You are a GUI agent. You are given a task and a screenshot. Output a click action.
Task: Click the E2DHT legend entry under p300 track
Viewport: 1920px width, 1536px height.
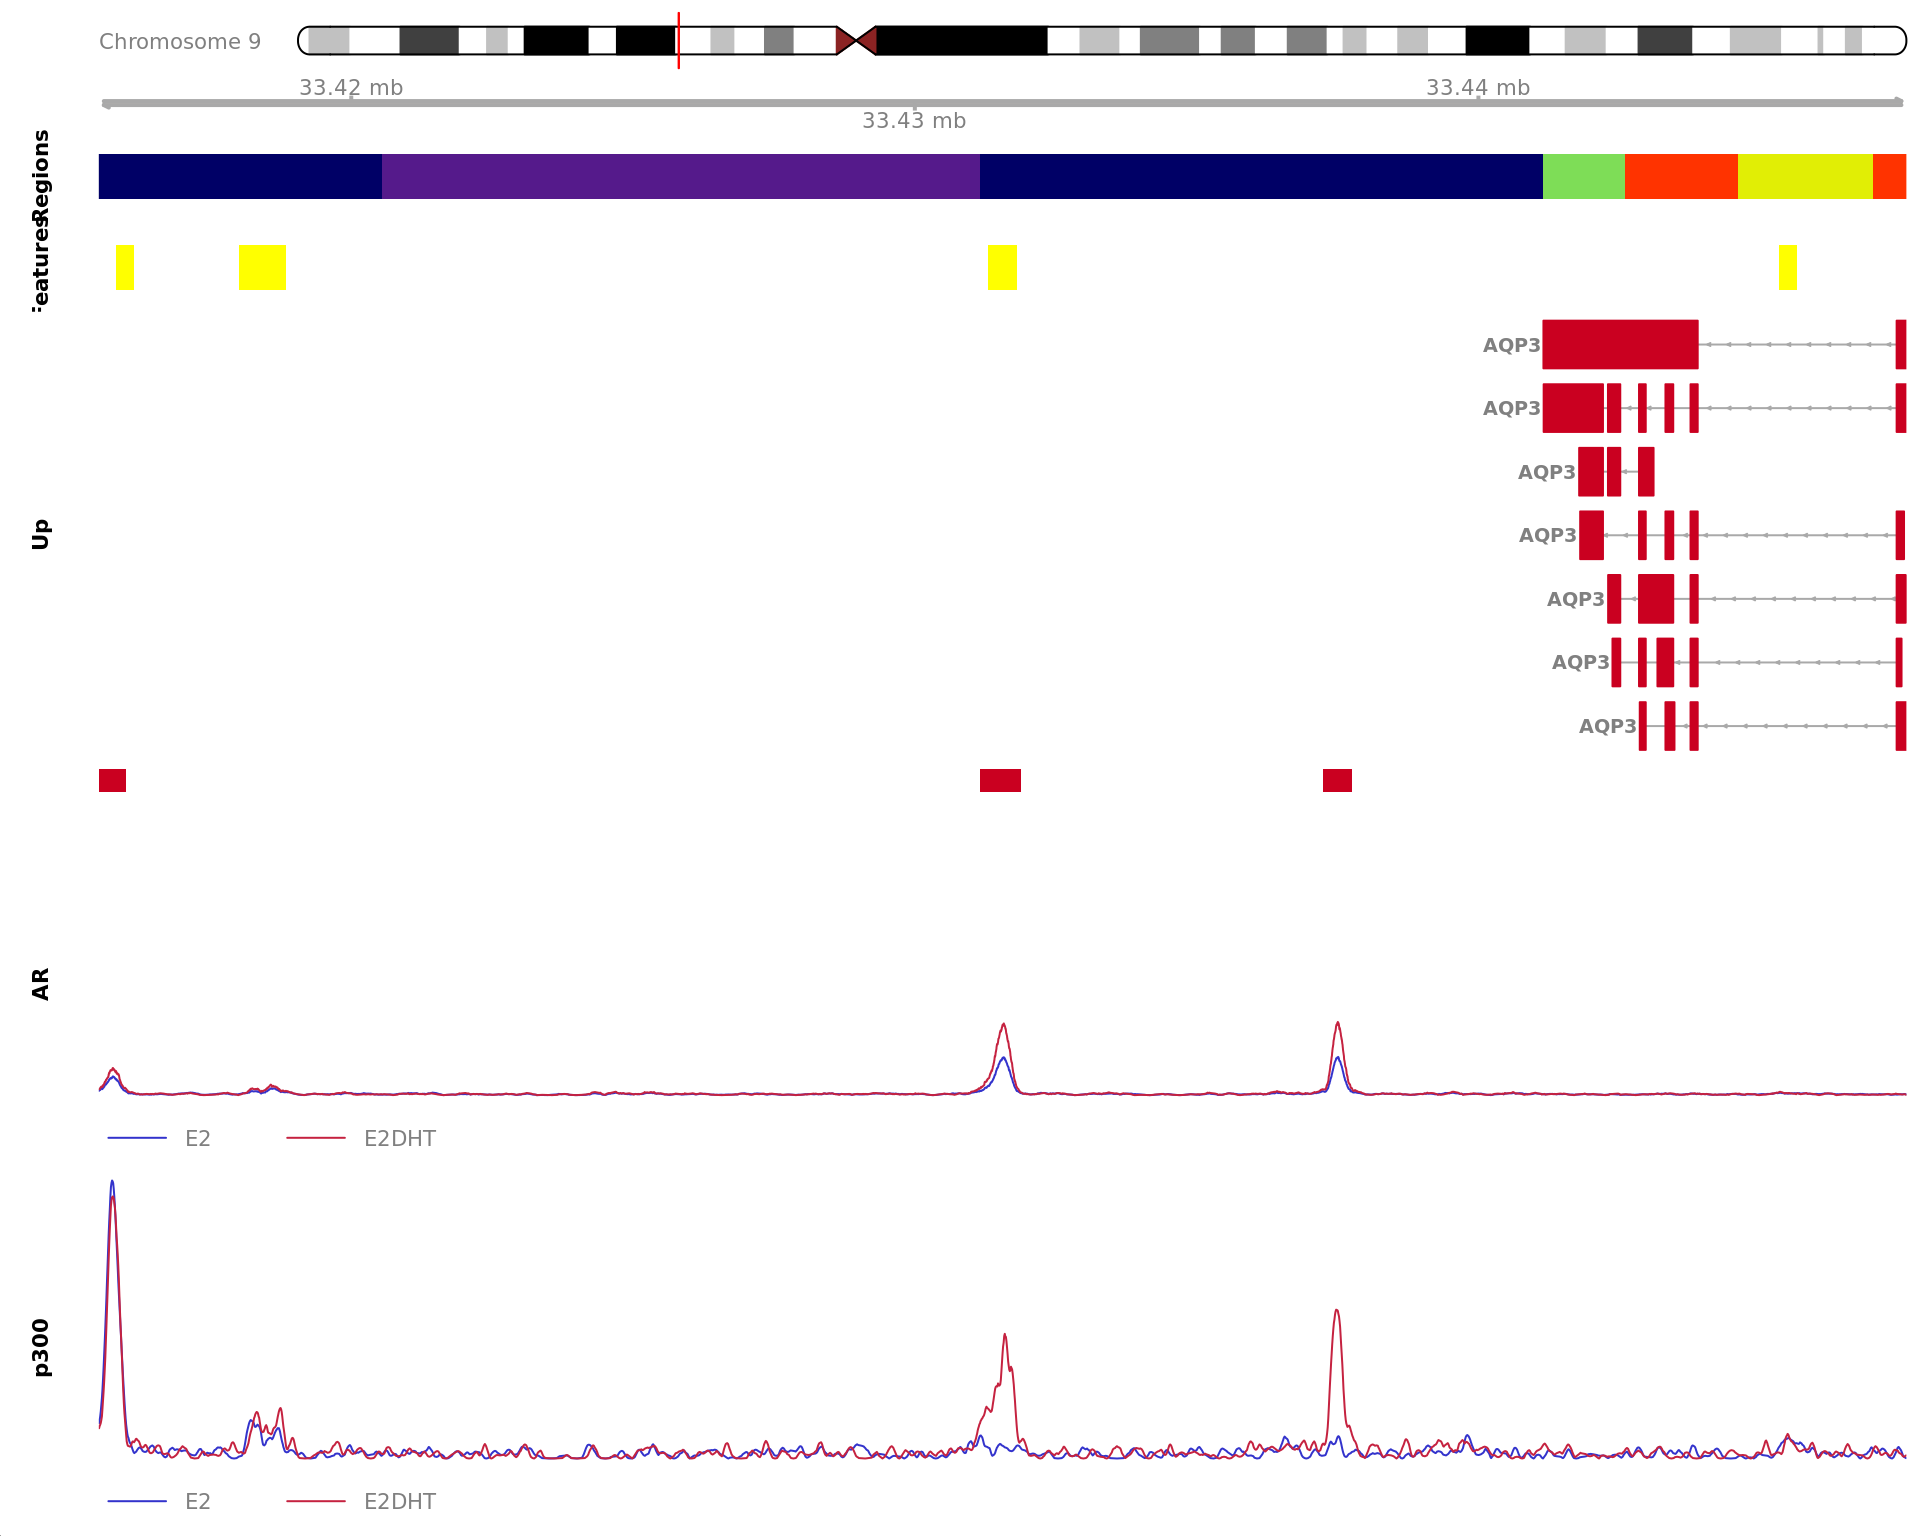pyautogui.click(x=362, y=1501)
